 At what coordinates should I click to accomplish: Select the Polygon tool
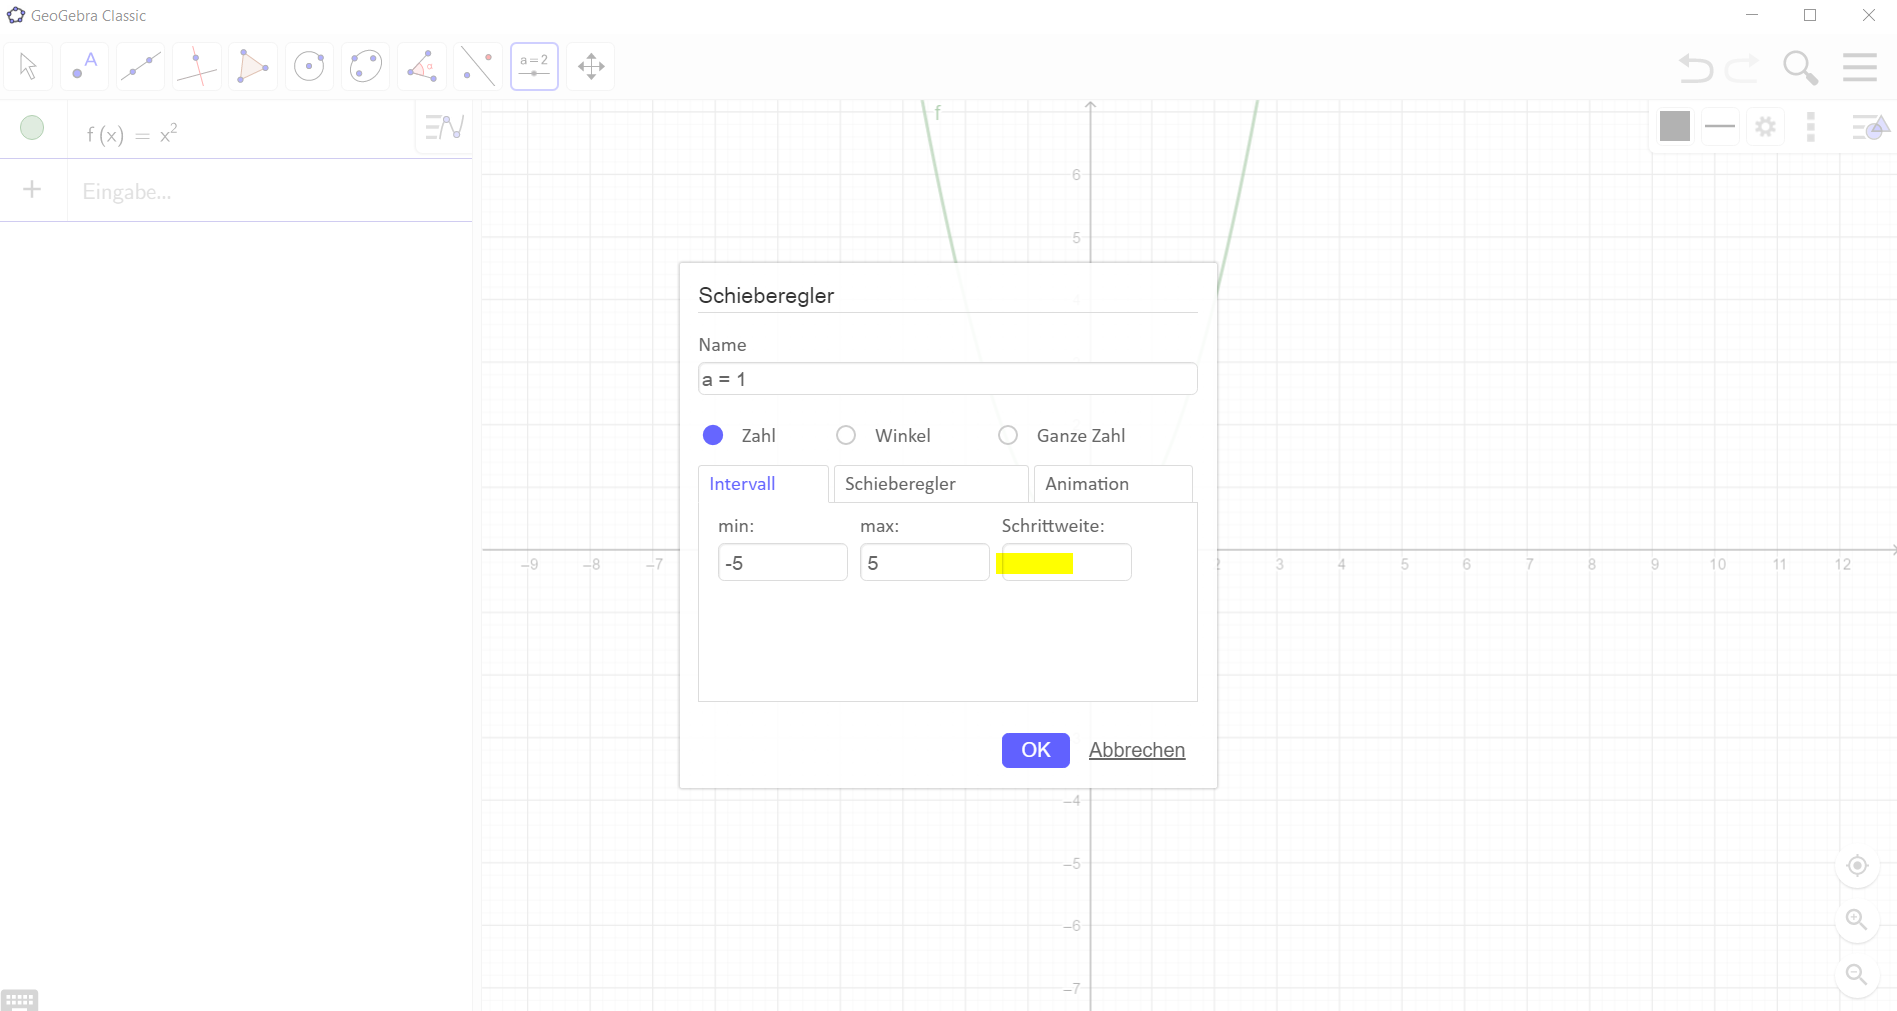(253, 67)
